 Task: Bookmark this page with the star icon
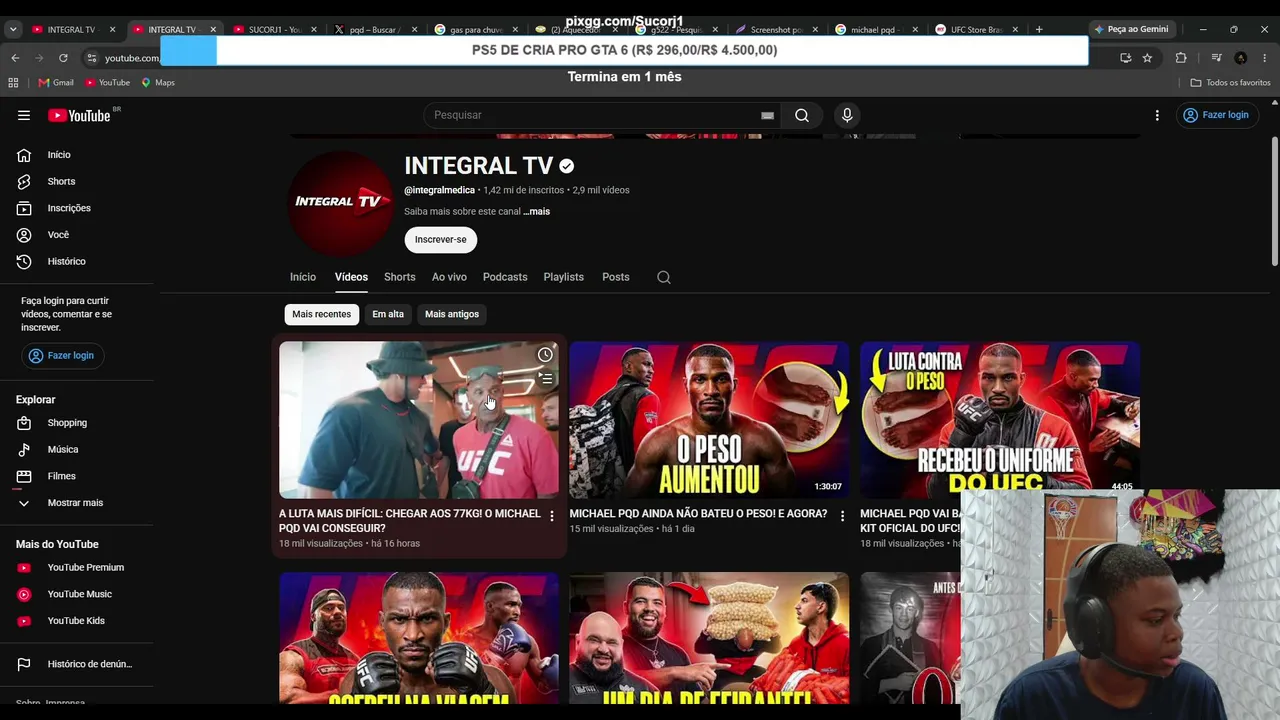1147,58
